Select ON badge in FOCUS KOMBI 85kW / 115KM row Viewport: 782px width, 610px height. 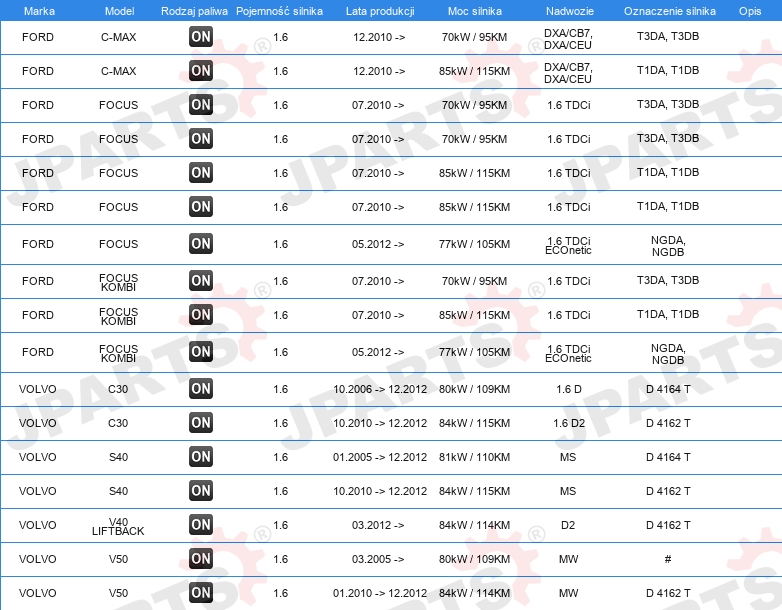click(200, 314)
